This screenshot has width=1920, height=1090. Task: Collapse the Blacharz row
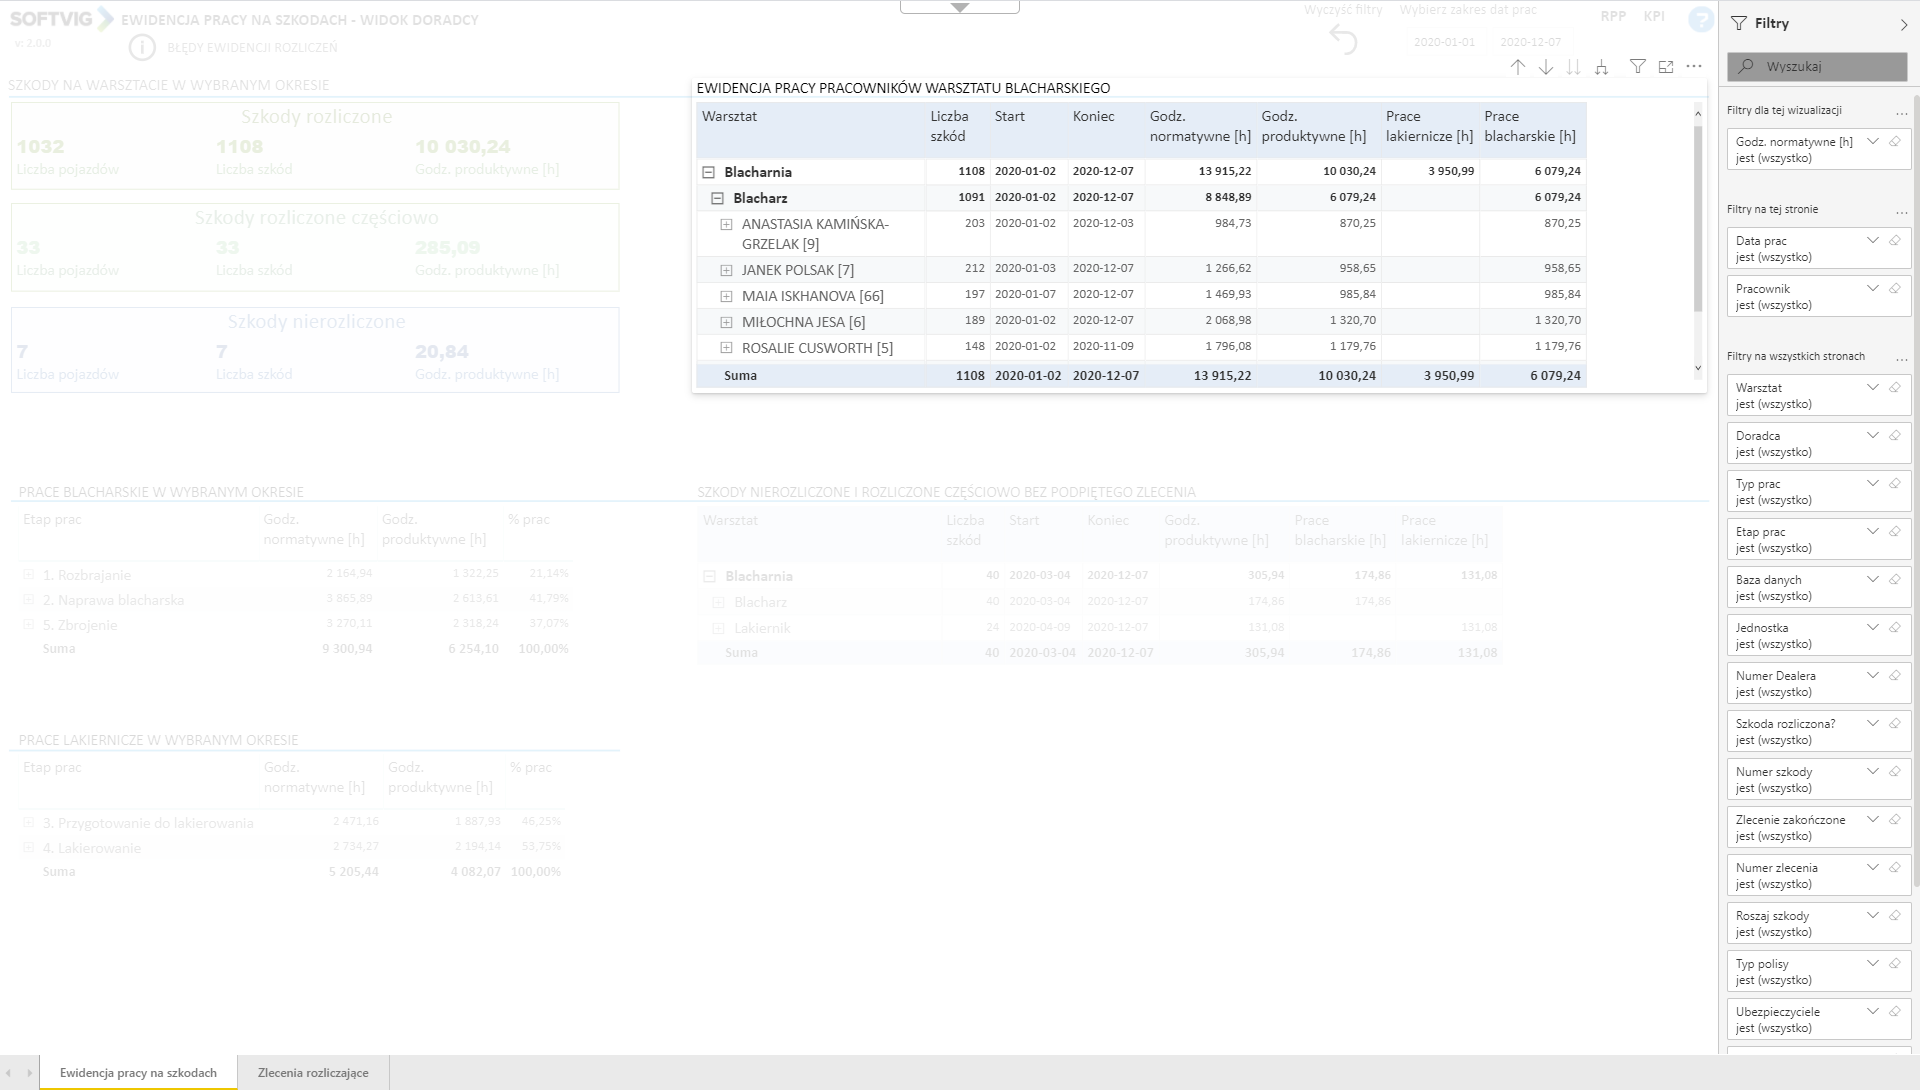click(717, 198)
